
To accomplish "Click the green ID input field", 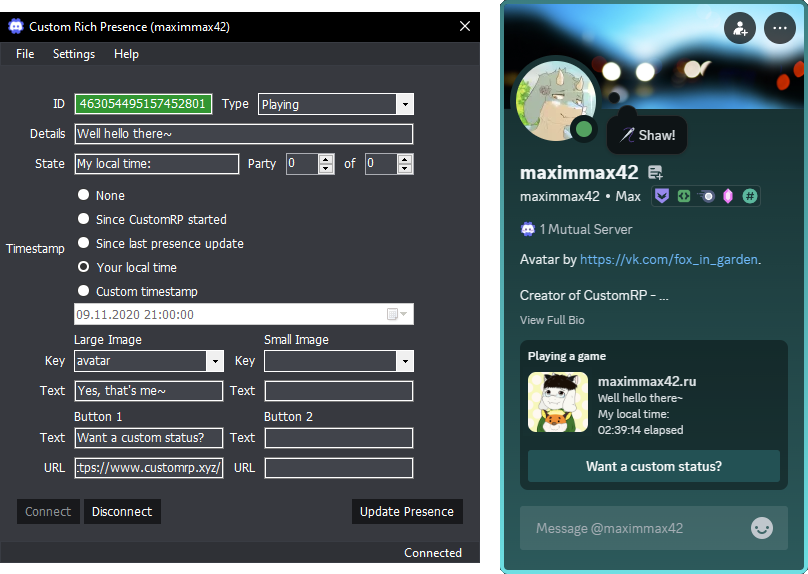I will point(143,104).
